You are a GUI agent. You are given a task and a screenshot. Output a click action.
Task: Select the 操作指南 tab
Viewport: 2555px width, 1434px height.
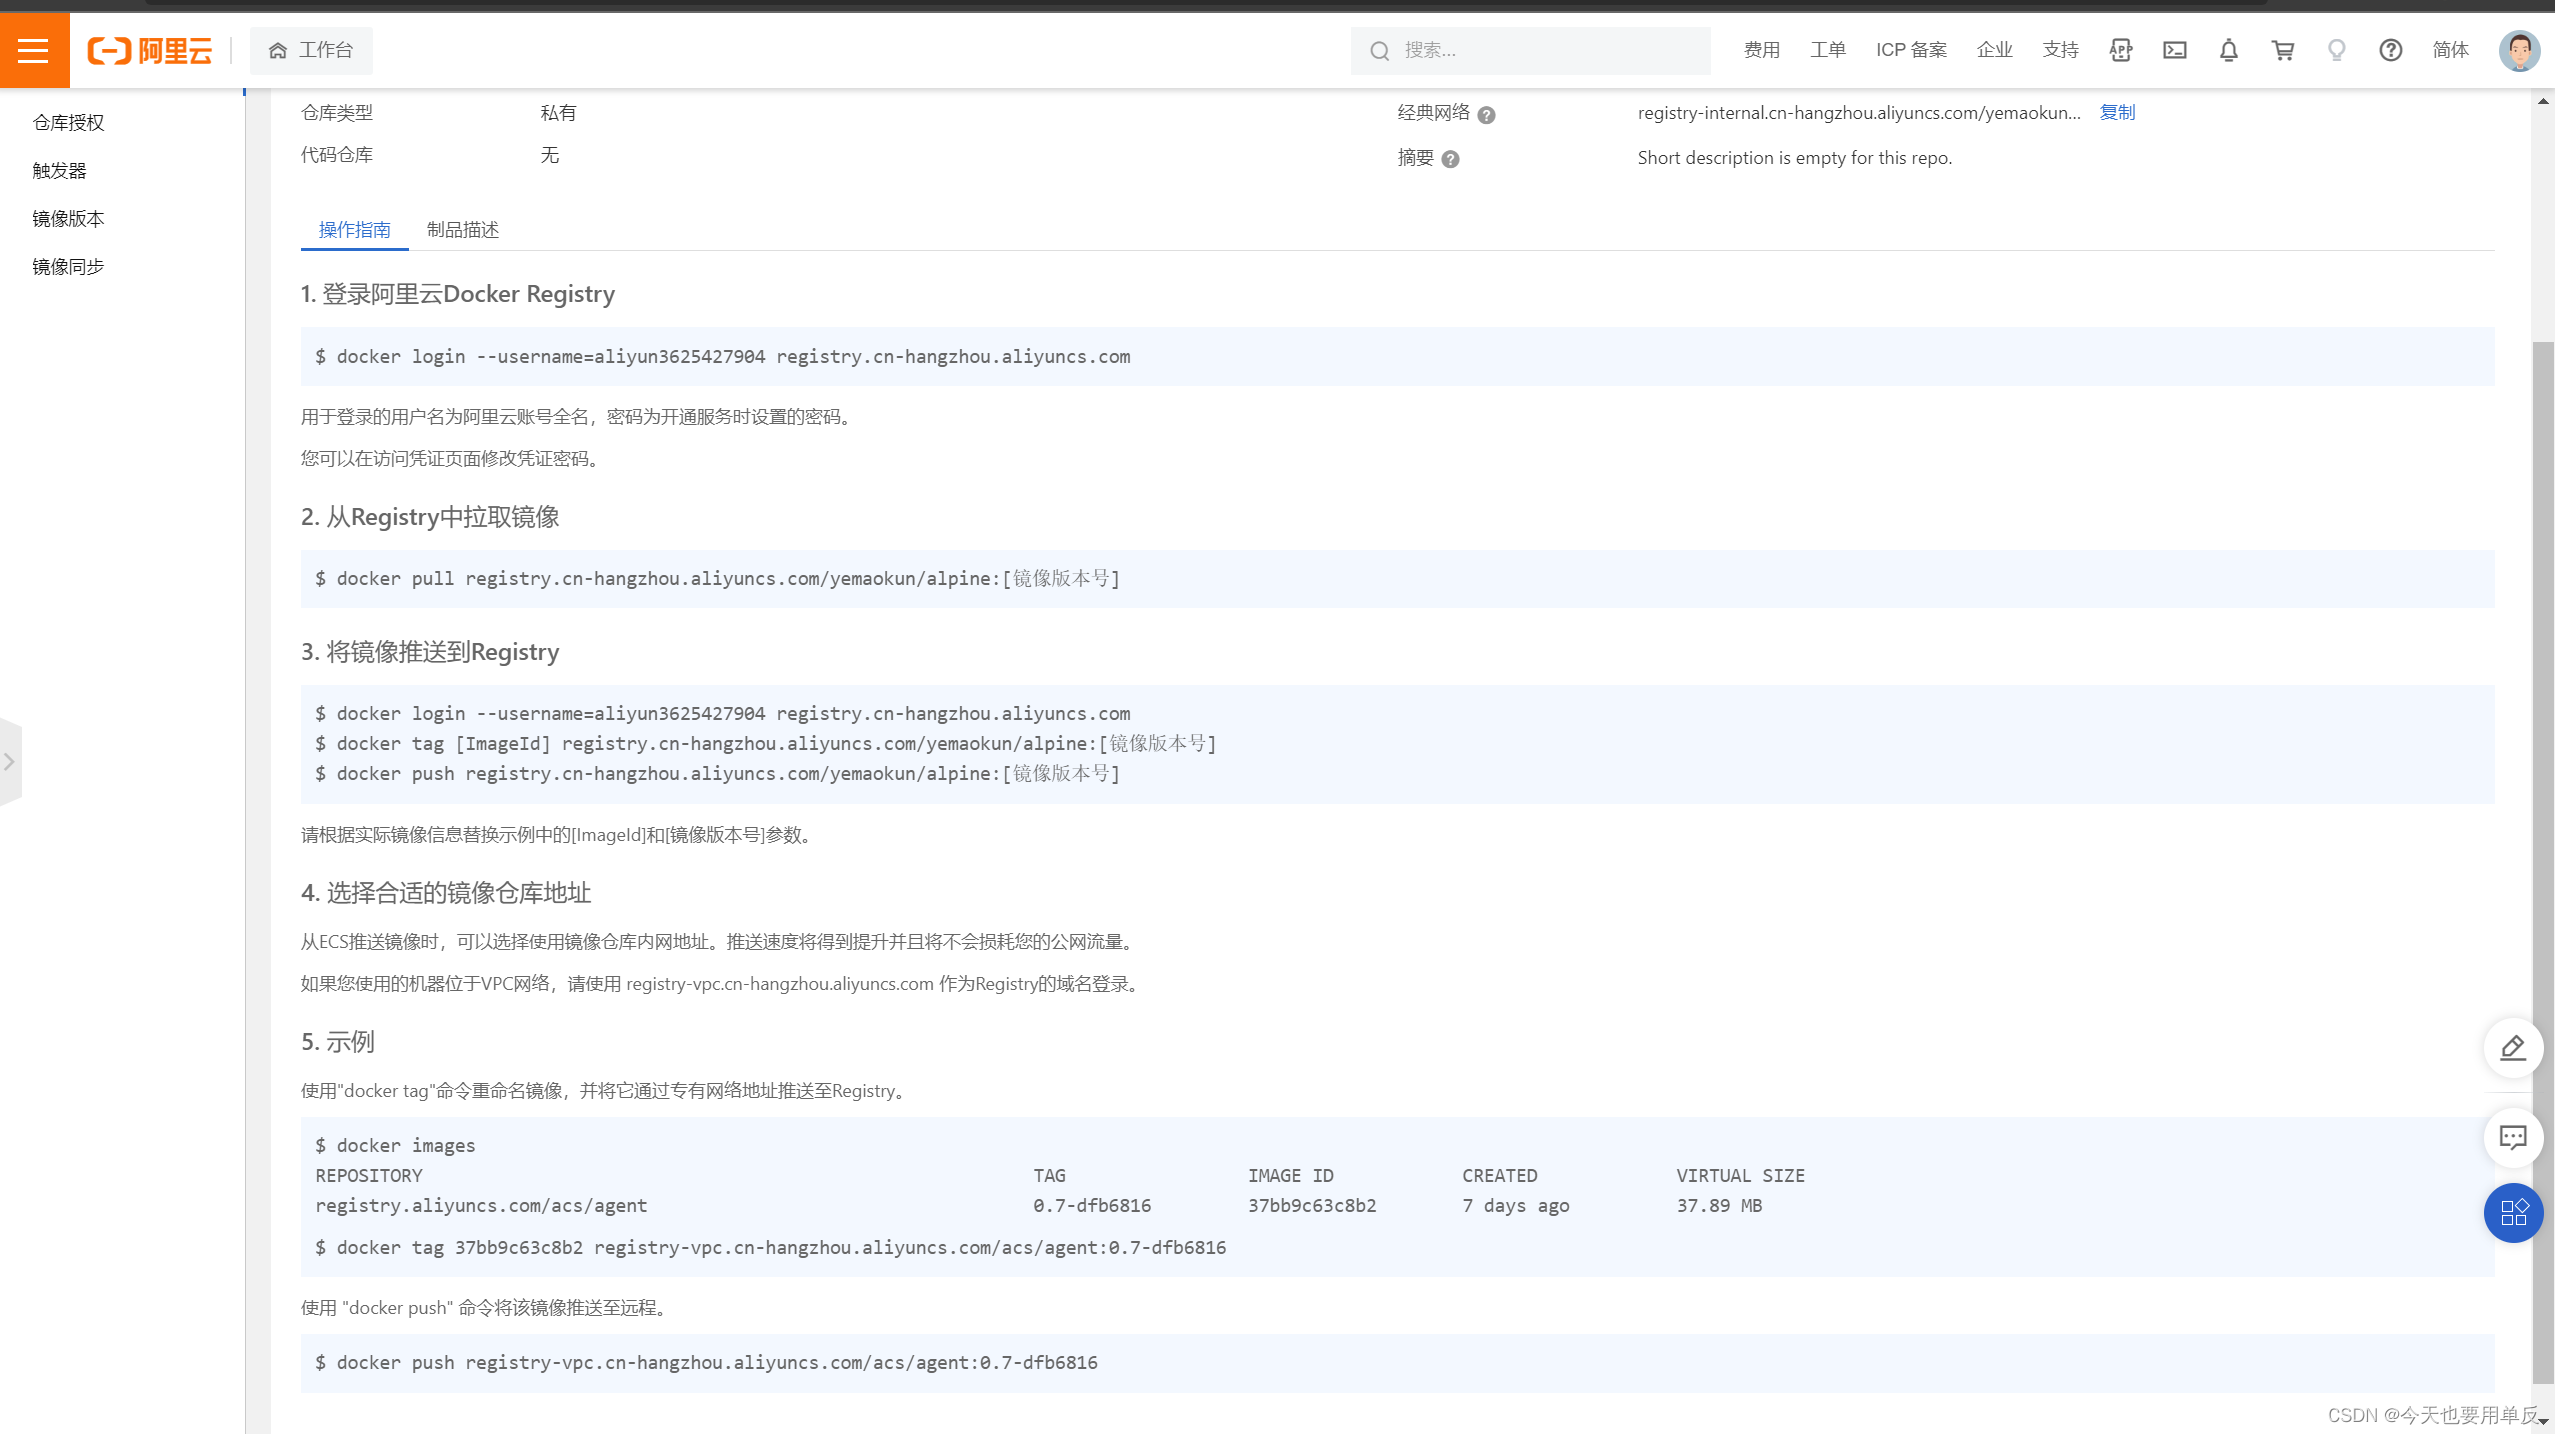pos(353,229)
